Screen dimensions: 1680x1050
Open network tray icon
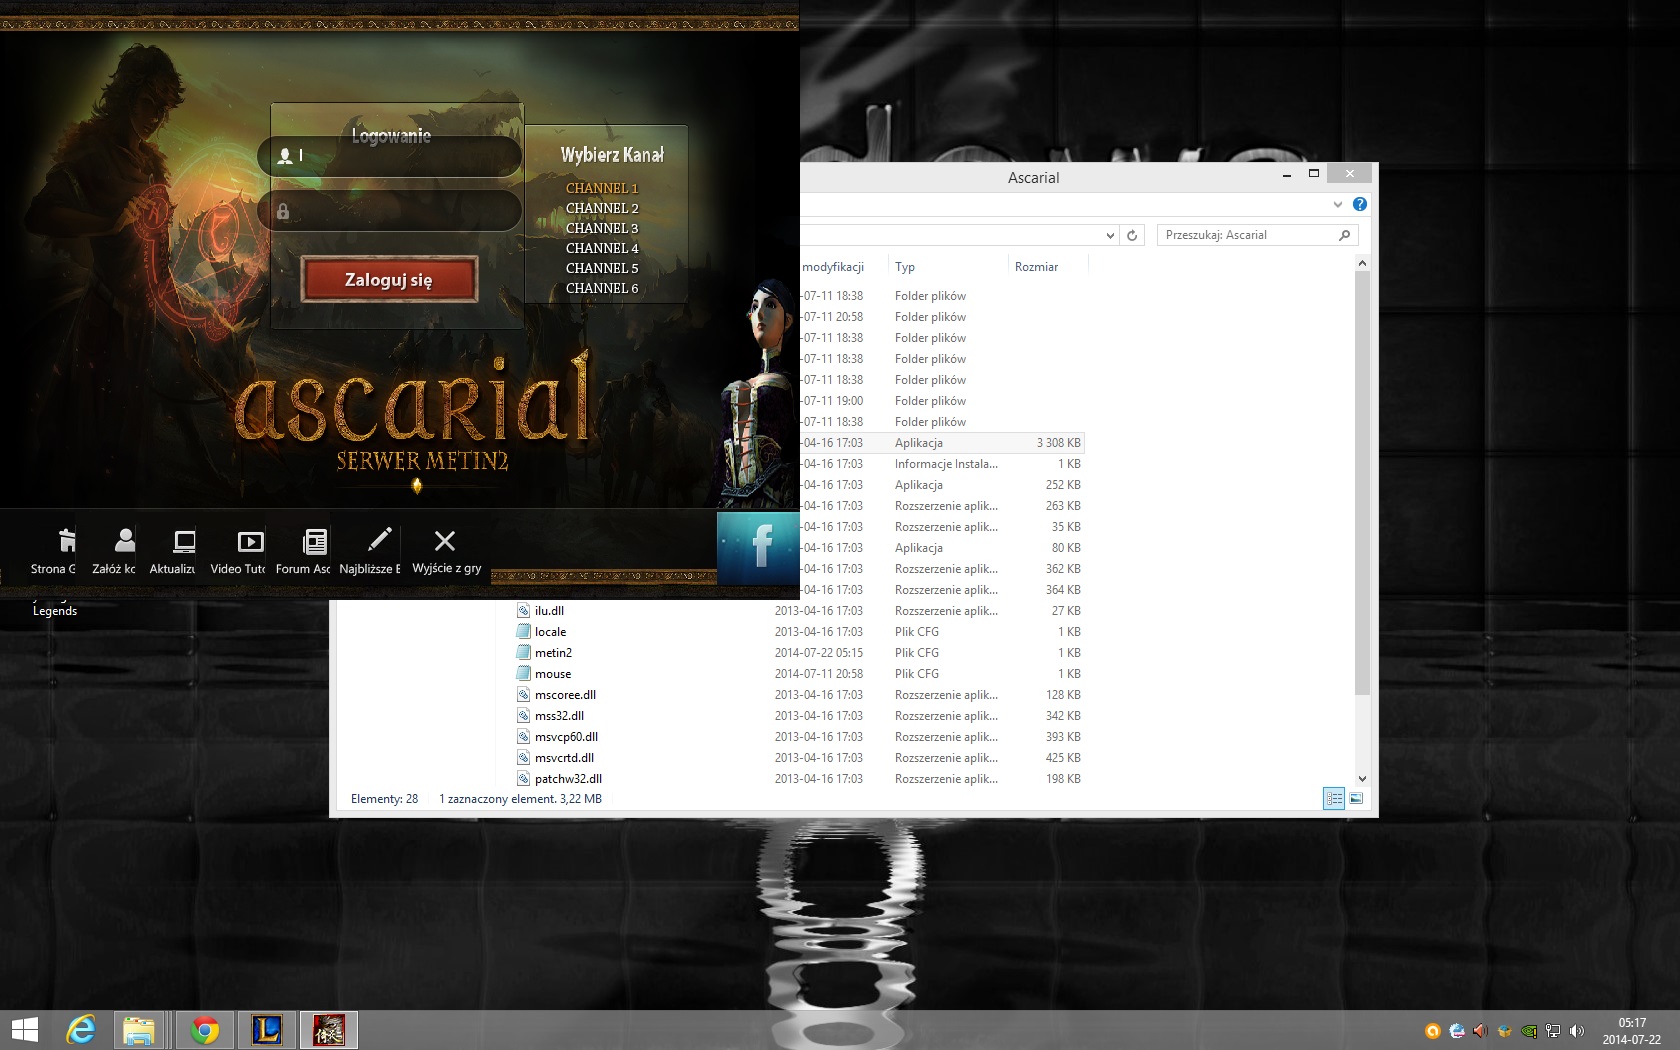(x=1552, y=1031)
